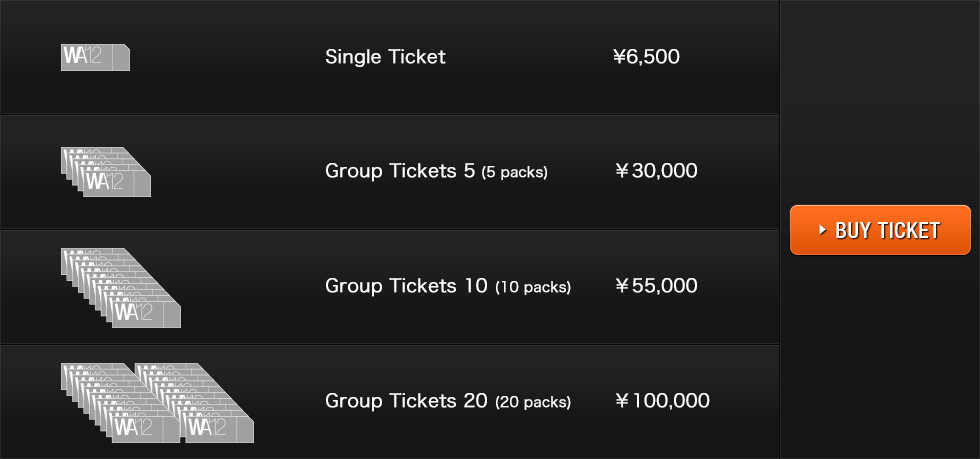The image size is (980, 459).
Task: Click the small arrow inside the BUY TICKET button
Action: (822, 230)
